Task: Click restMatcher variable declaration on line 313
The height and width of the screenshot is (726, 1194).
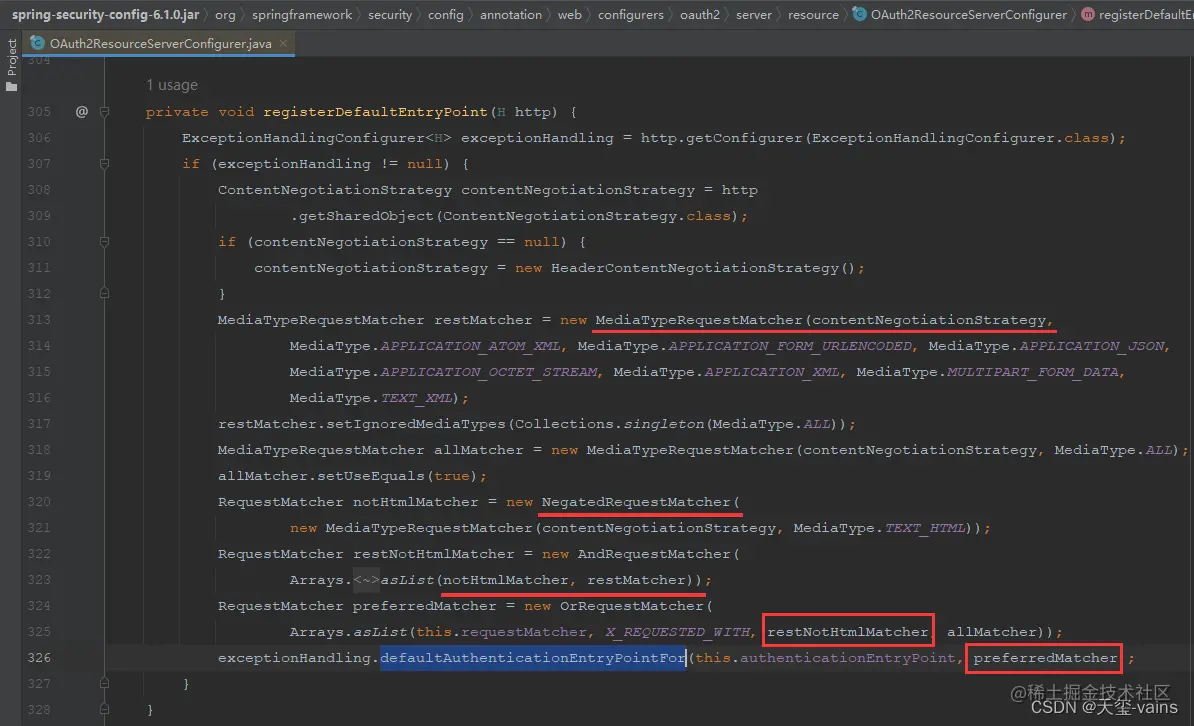Action: coord(483,320)
